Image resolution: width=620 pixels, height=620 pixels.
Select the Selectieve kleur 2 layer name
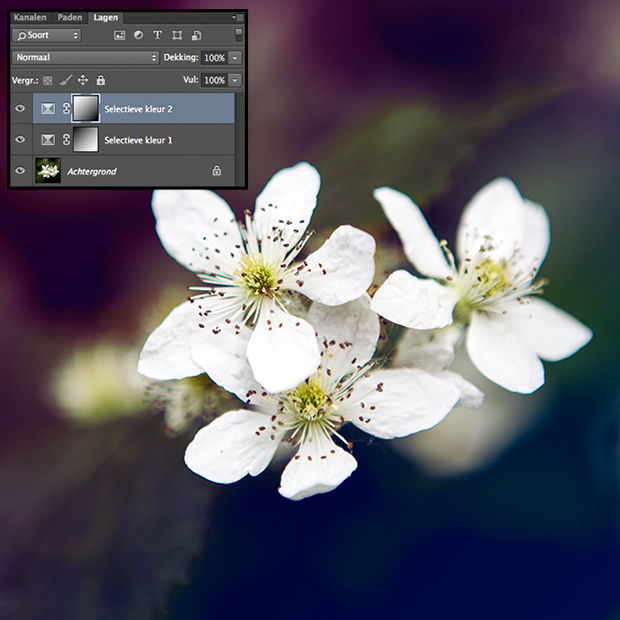(x=138, y=109)
